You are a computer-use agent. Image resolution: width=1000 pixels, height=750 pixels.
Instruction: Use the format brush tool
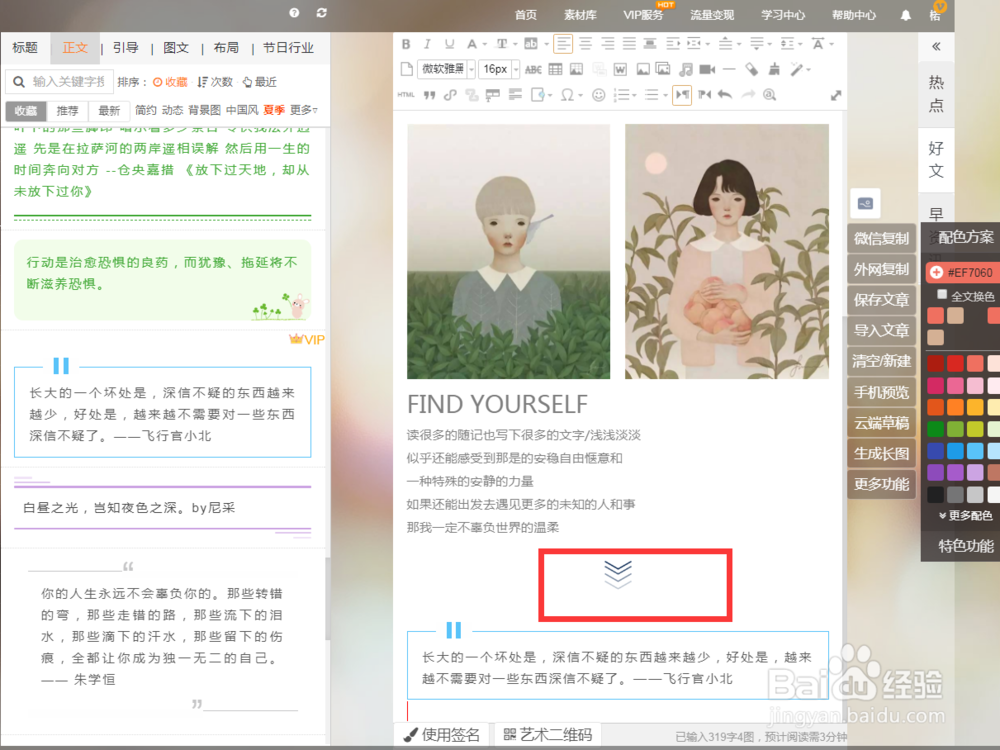(x=774, y=69)
